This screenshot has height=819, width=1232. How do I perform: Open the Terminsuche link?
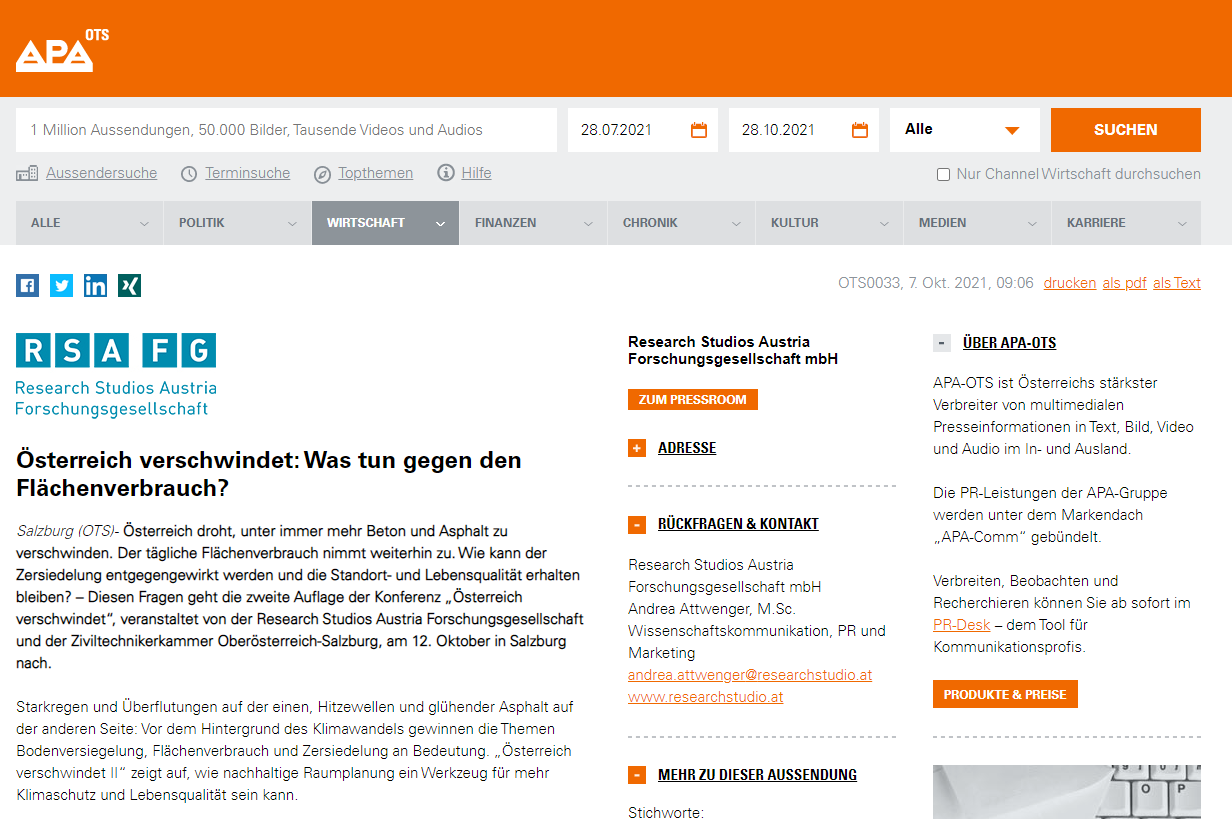248,173
